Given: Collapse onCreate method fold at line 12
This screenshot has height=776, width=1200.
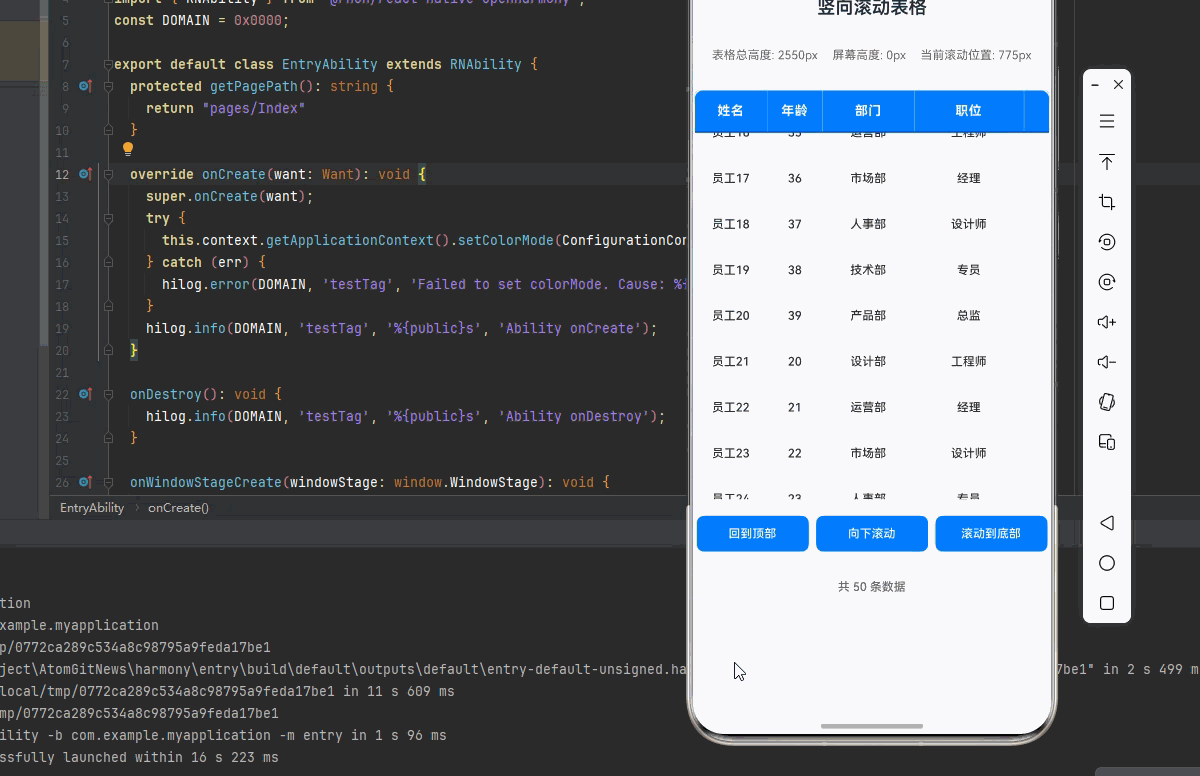Looking at the screenshot, I should pos(110,175).
